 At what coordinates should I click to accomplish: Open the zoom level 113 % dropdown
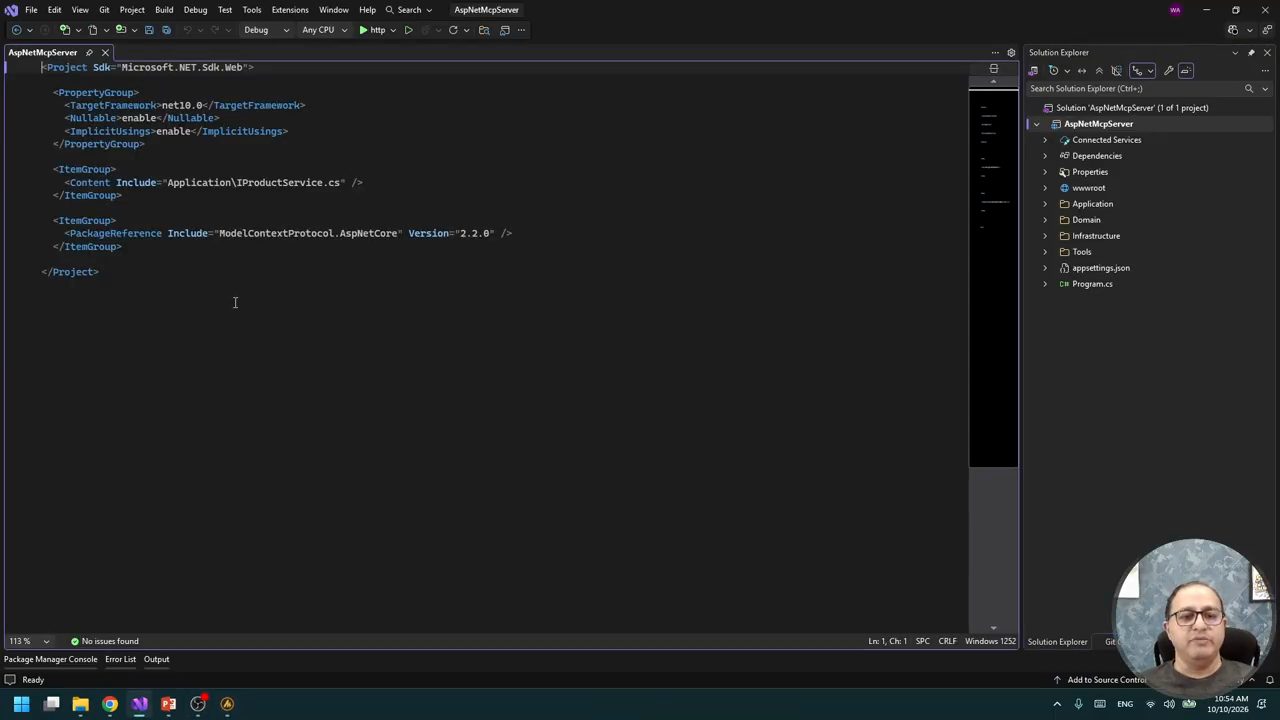29,641
